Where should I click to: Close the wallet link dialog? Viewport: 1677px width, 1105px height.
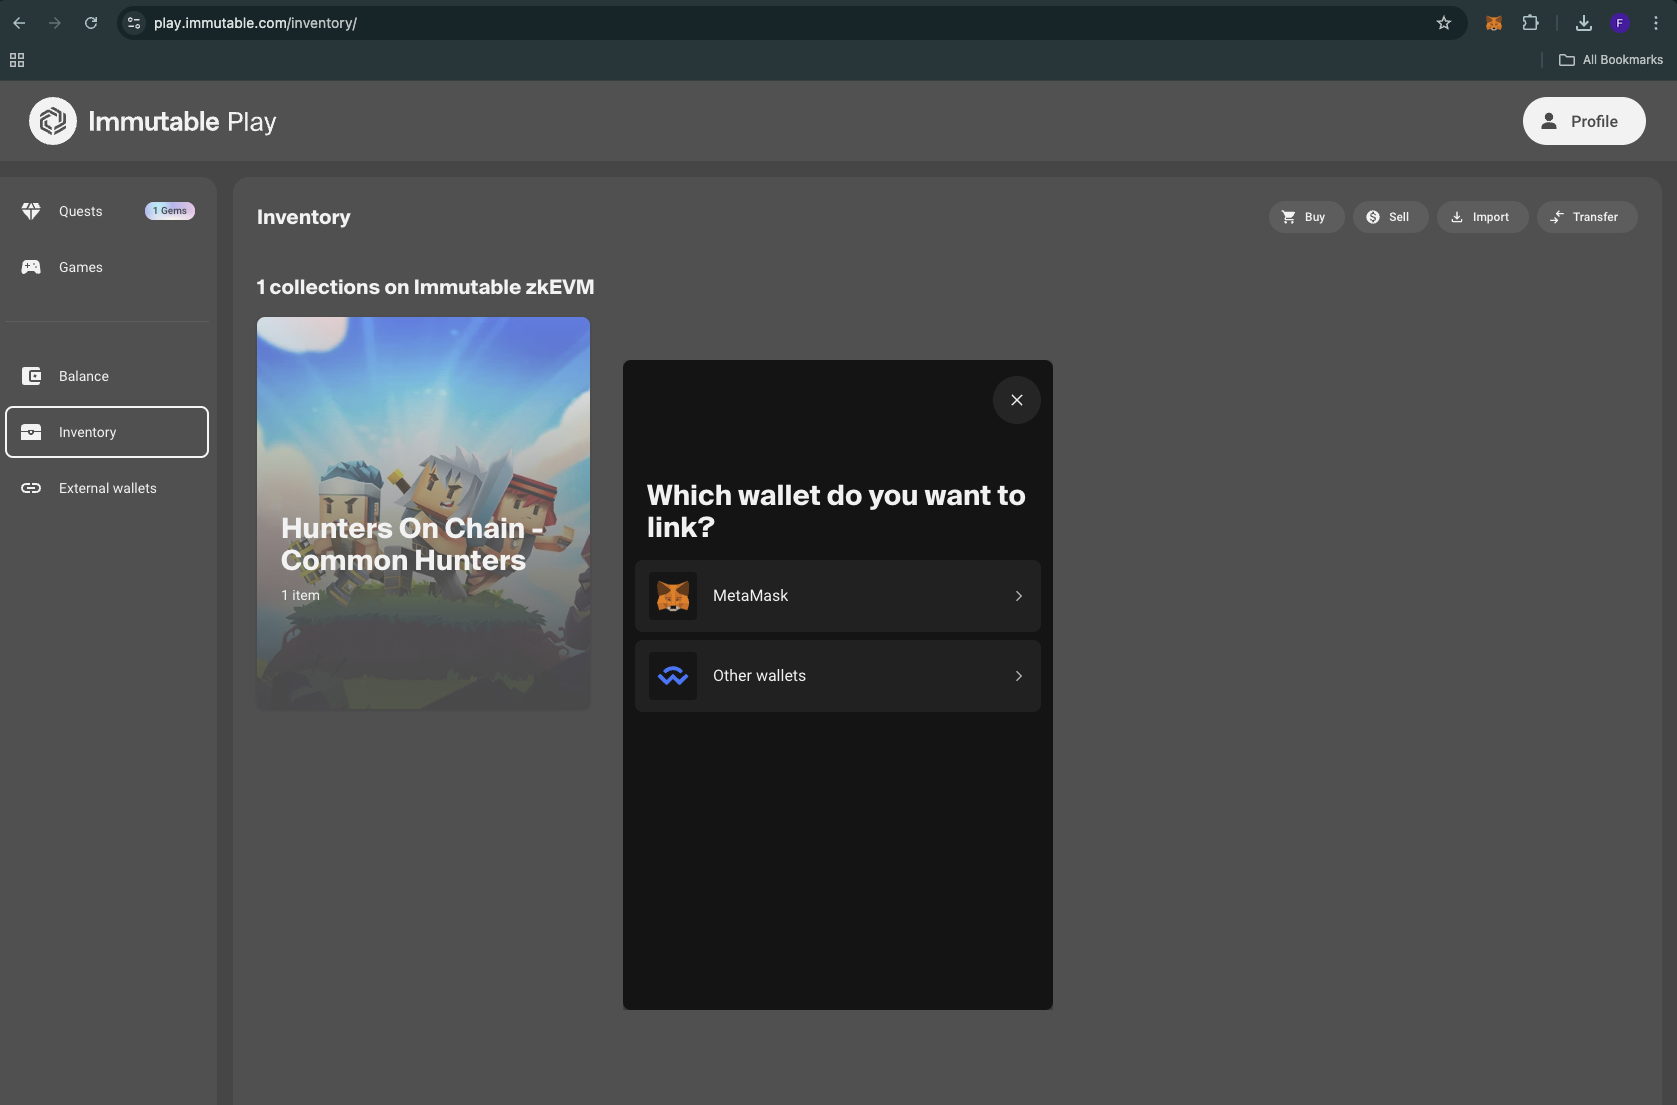1017,400
